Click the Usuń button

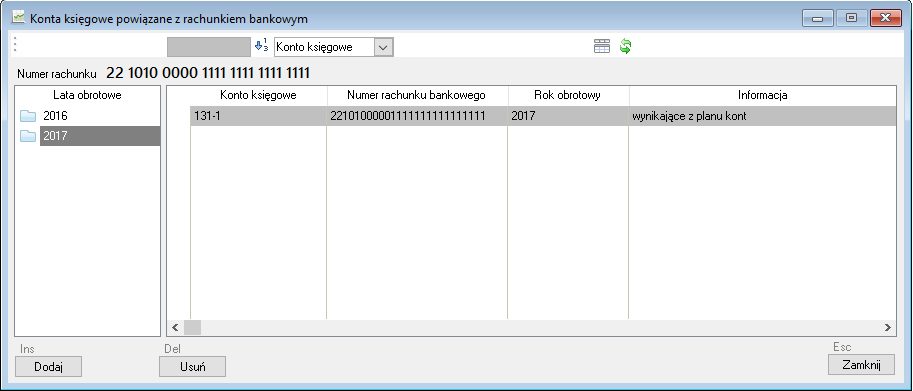tap(192, 367)
